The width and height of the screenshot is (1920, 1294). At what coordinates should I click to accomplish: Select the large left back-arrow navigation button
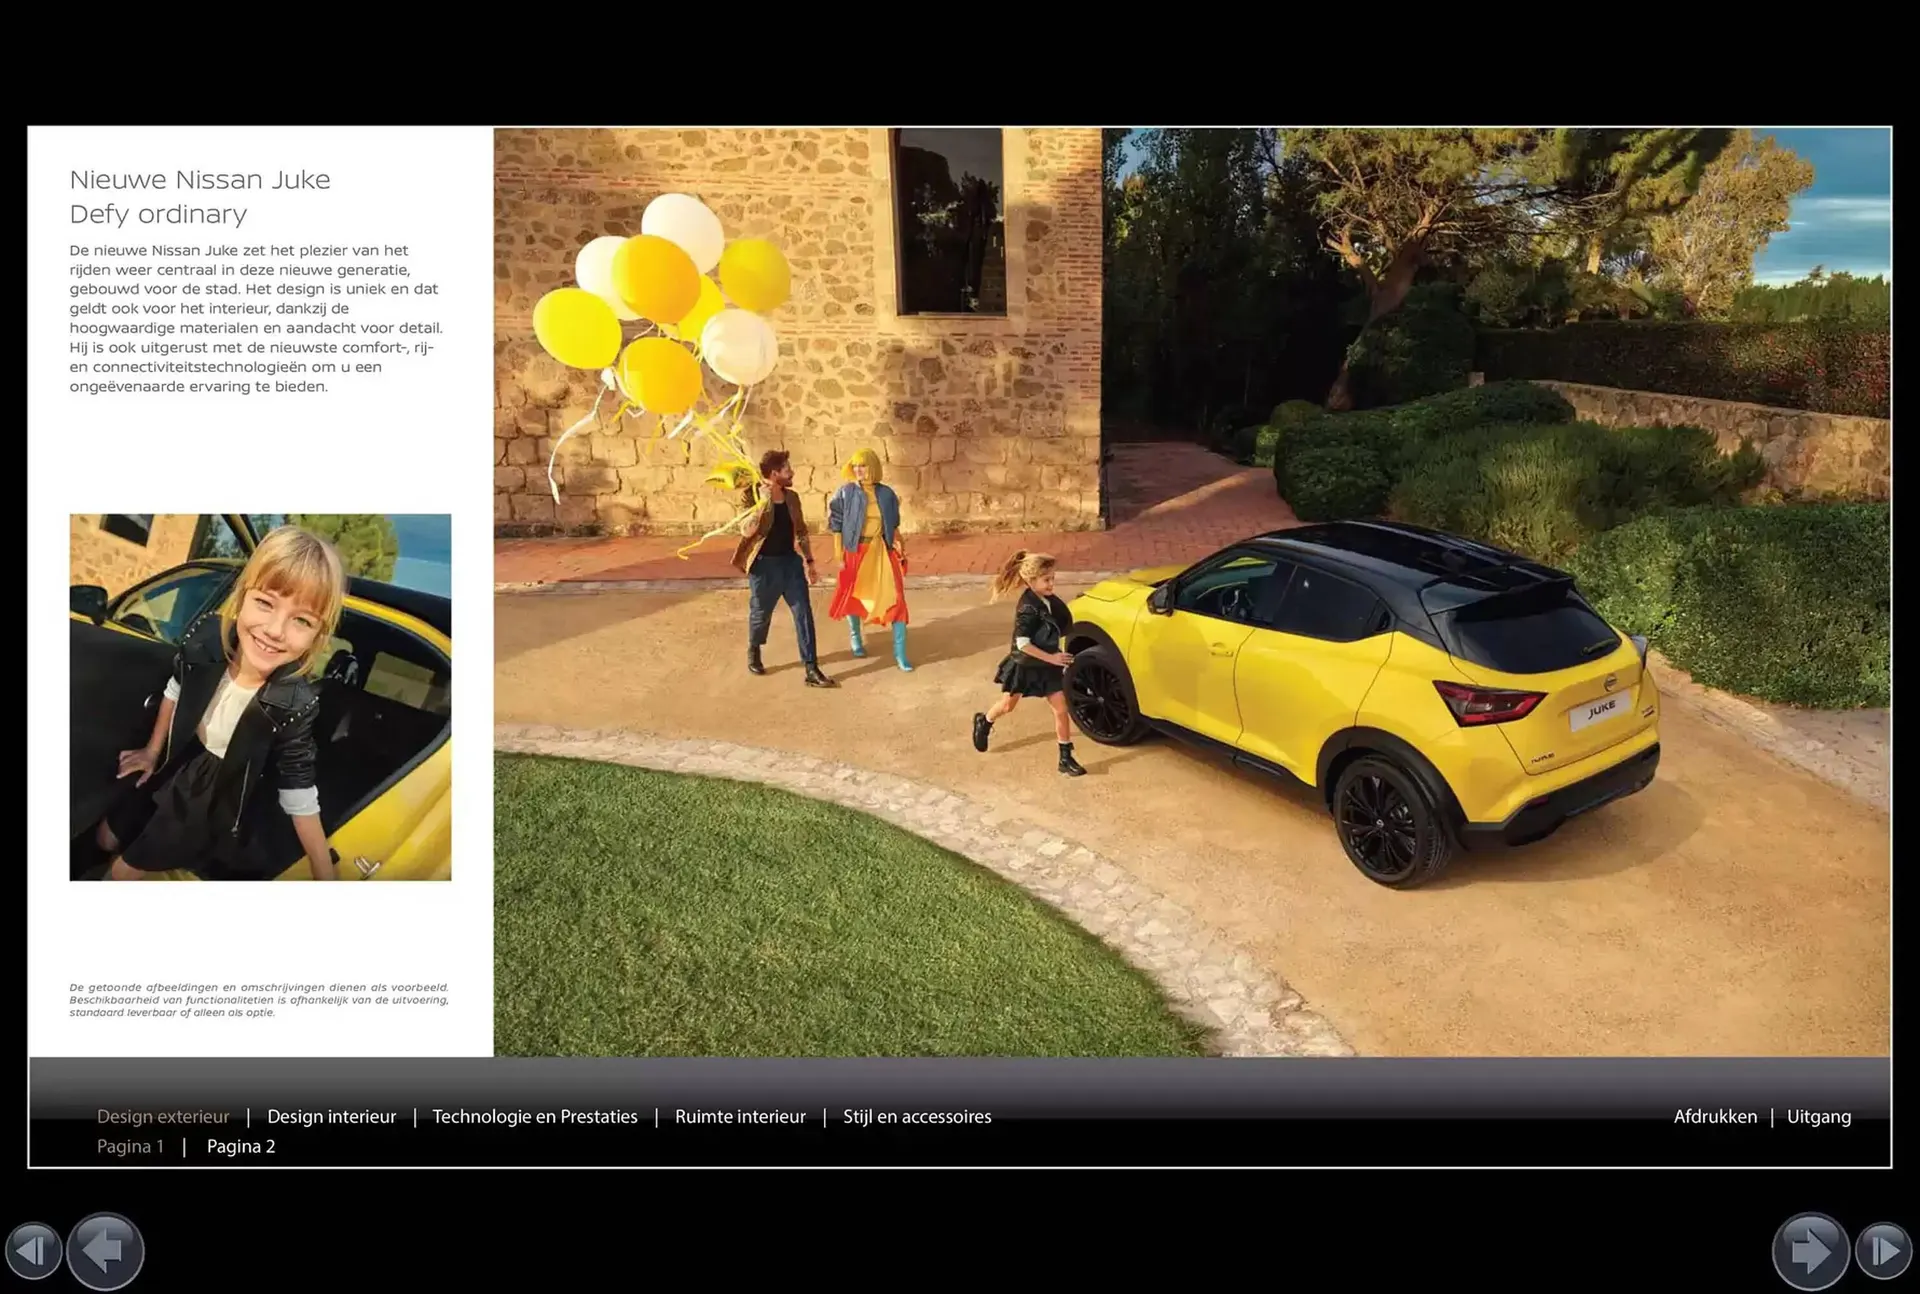[x=105, y=1250]
